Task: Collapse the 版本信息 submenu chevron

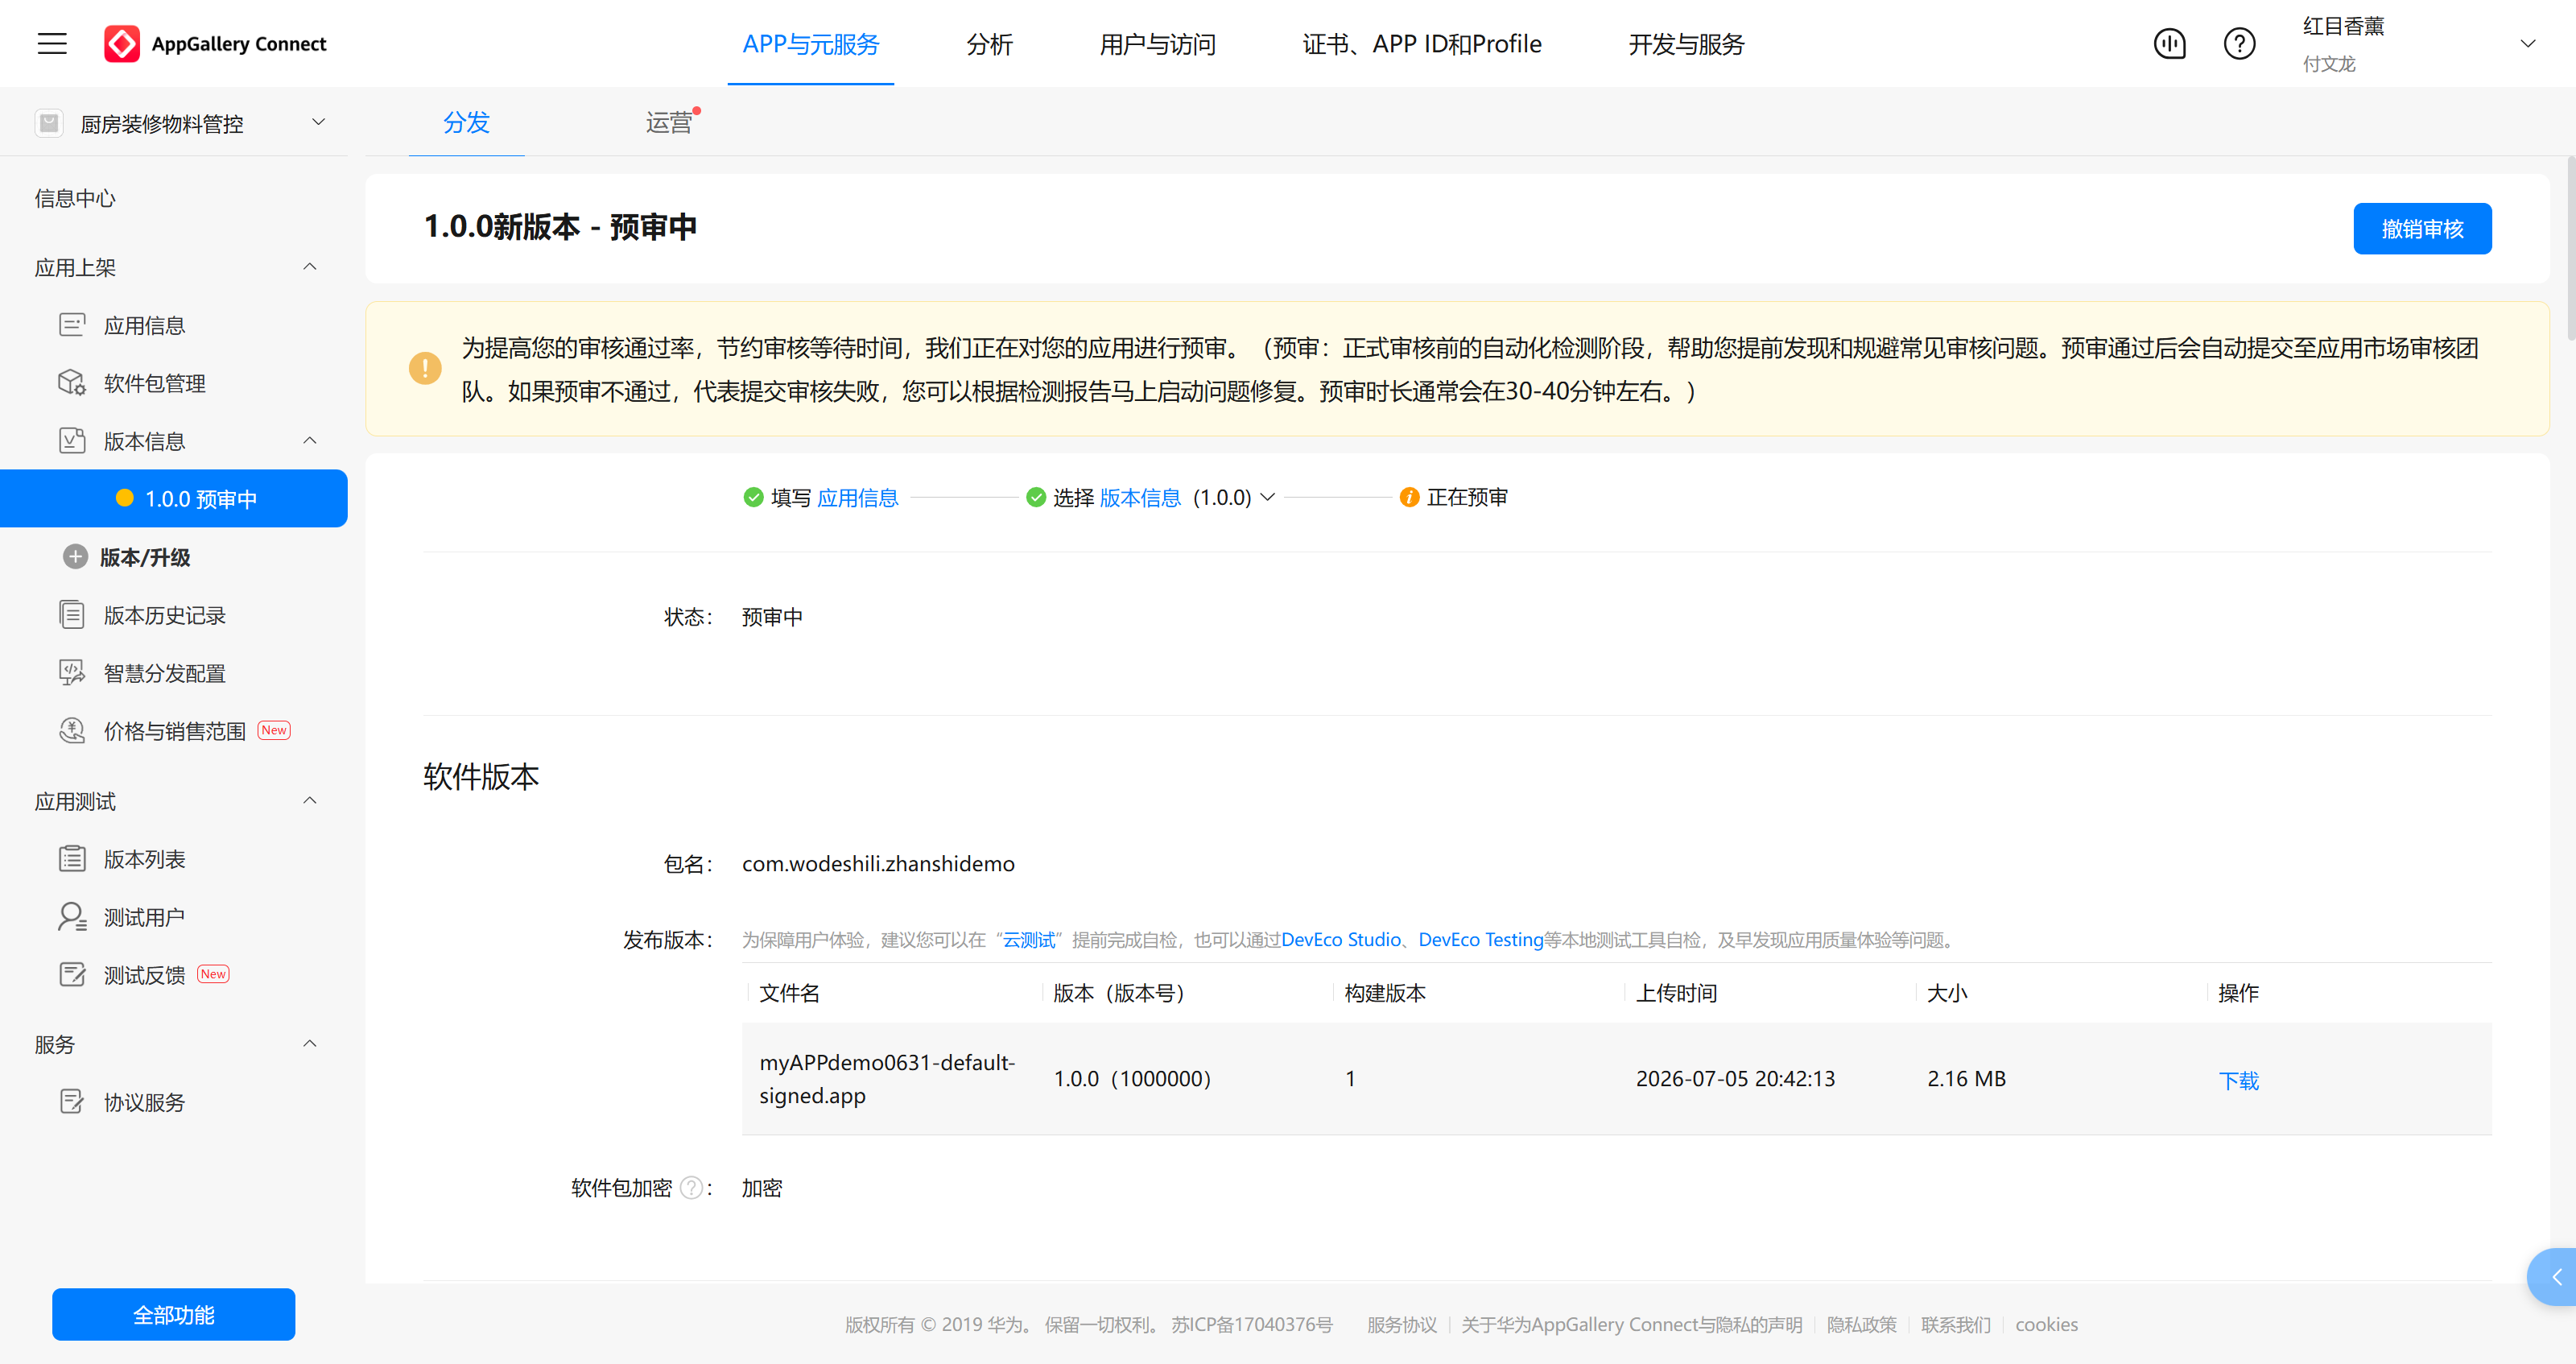Action: (310, 441)
